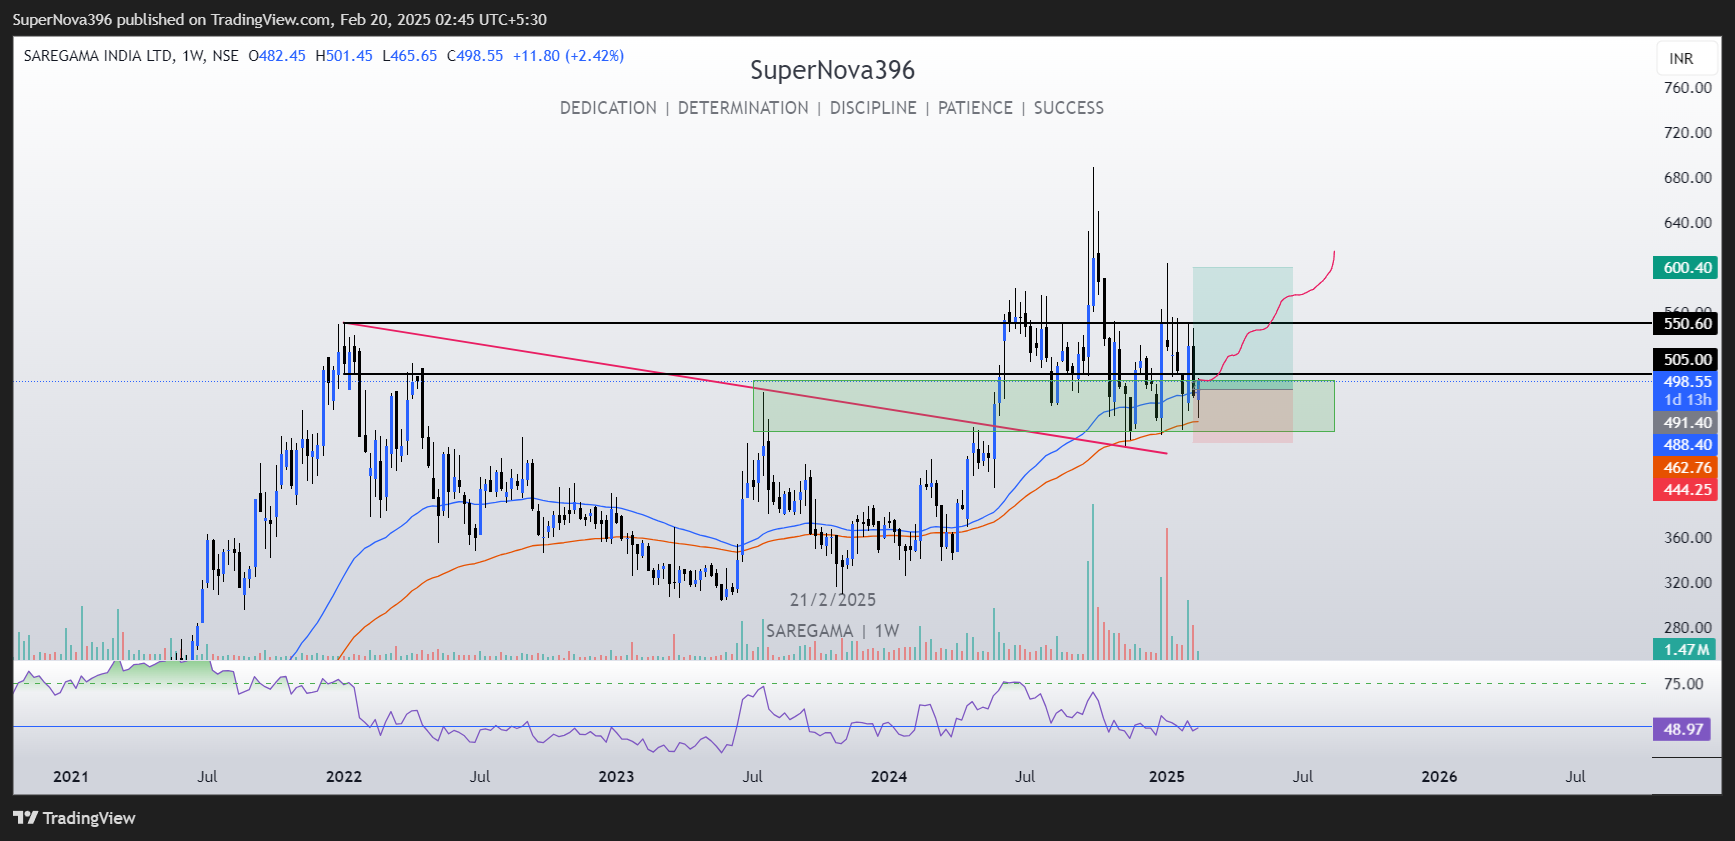This screenshot has height=841, width=1735.
Task: Click the 1.47M volume label
Action: tap(1685, 650)
